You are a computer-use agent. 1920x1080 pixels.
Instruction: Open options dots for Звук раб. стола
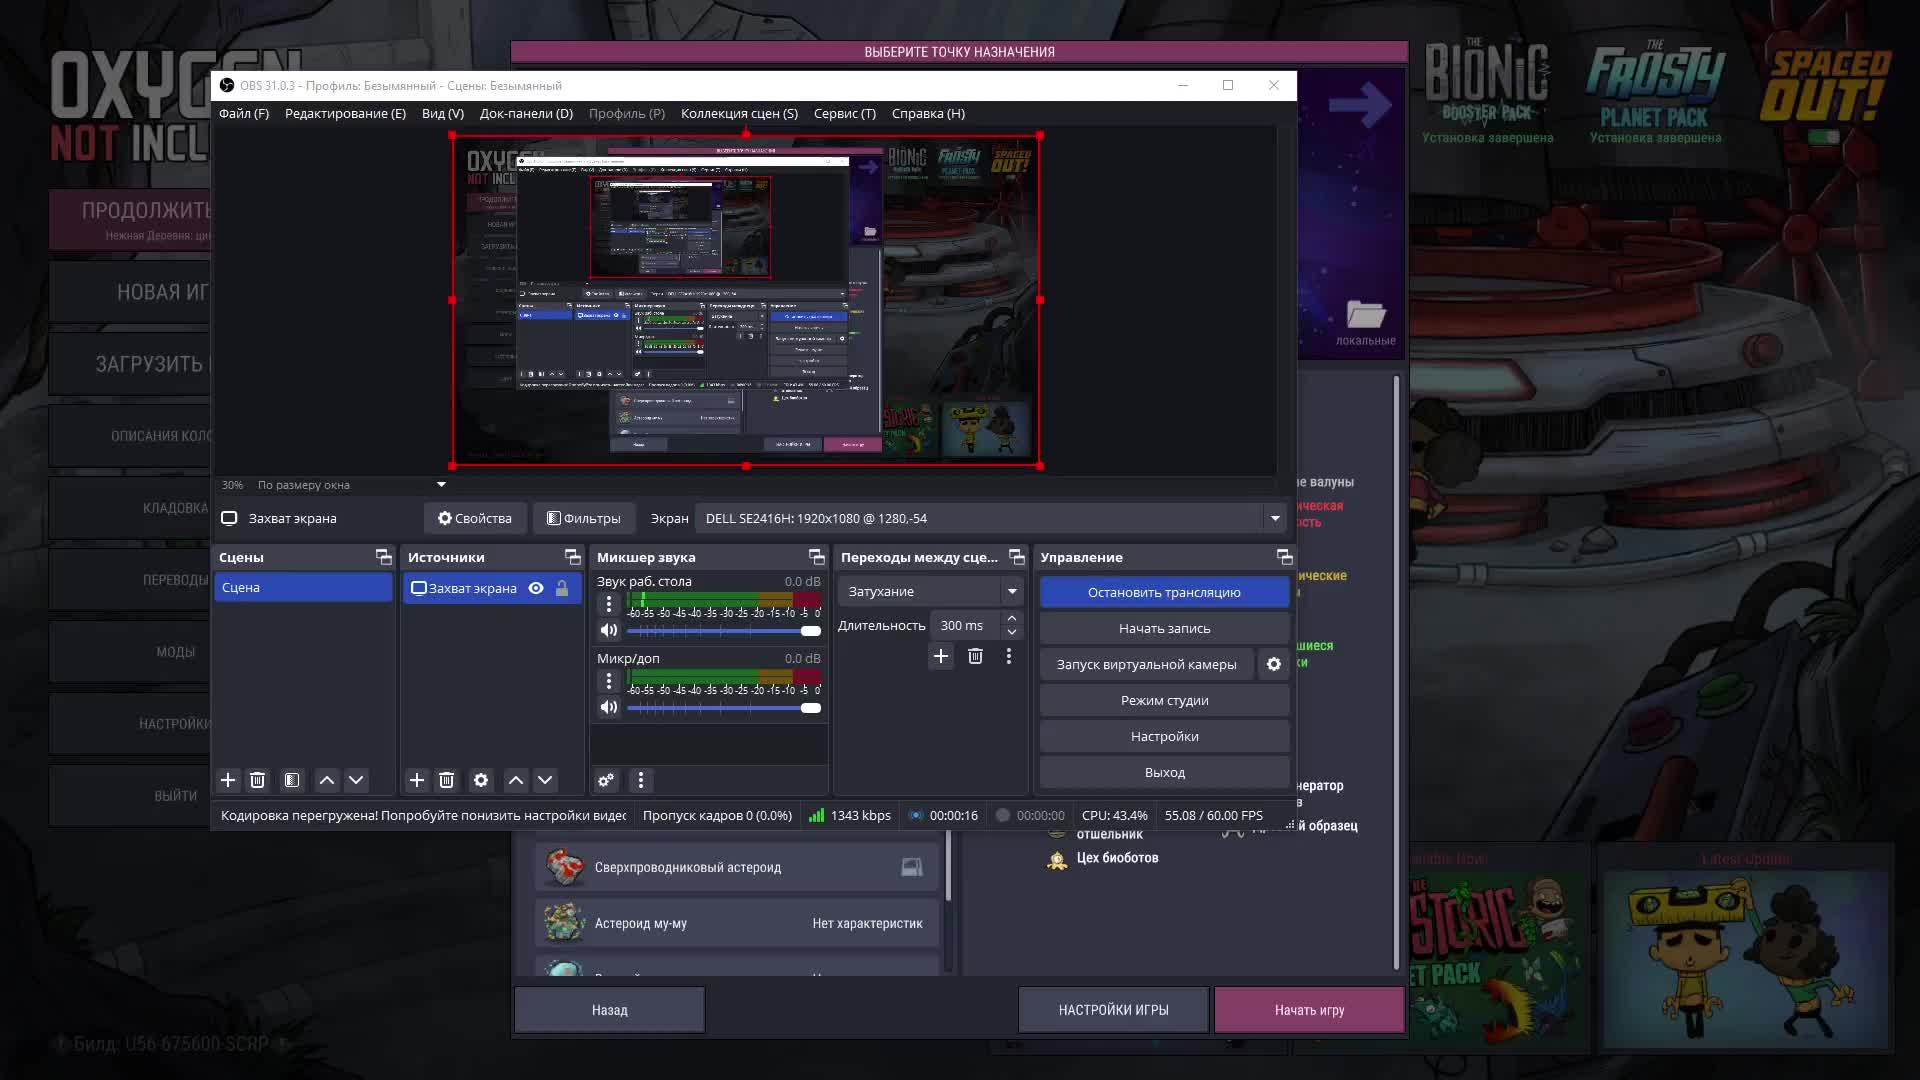tap(609, 604)
